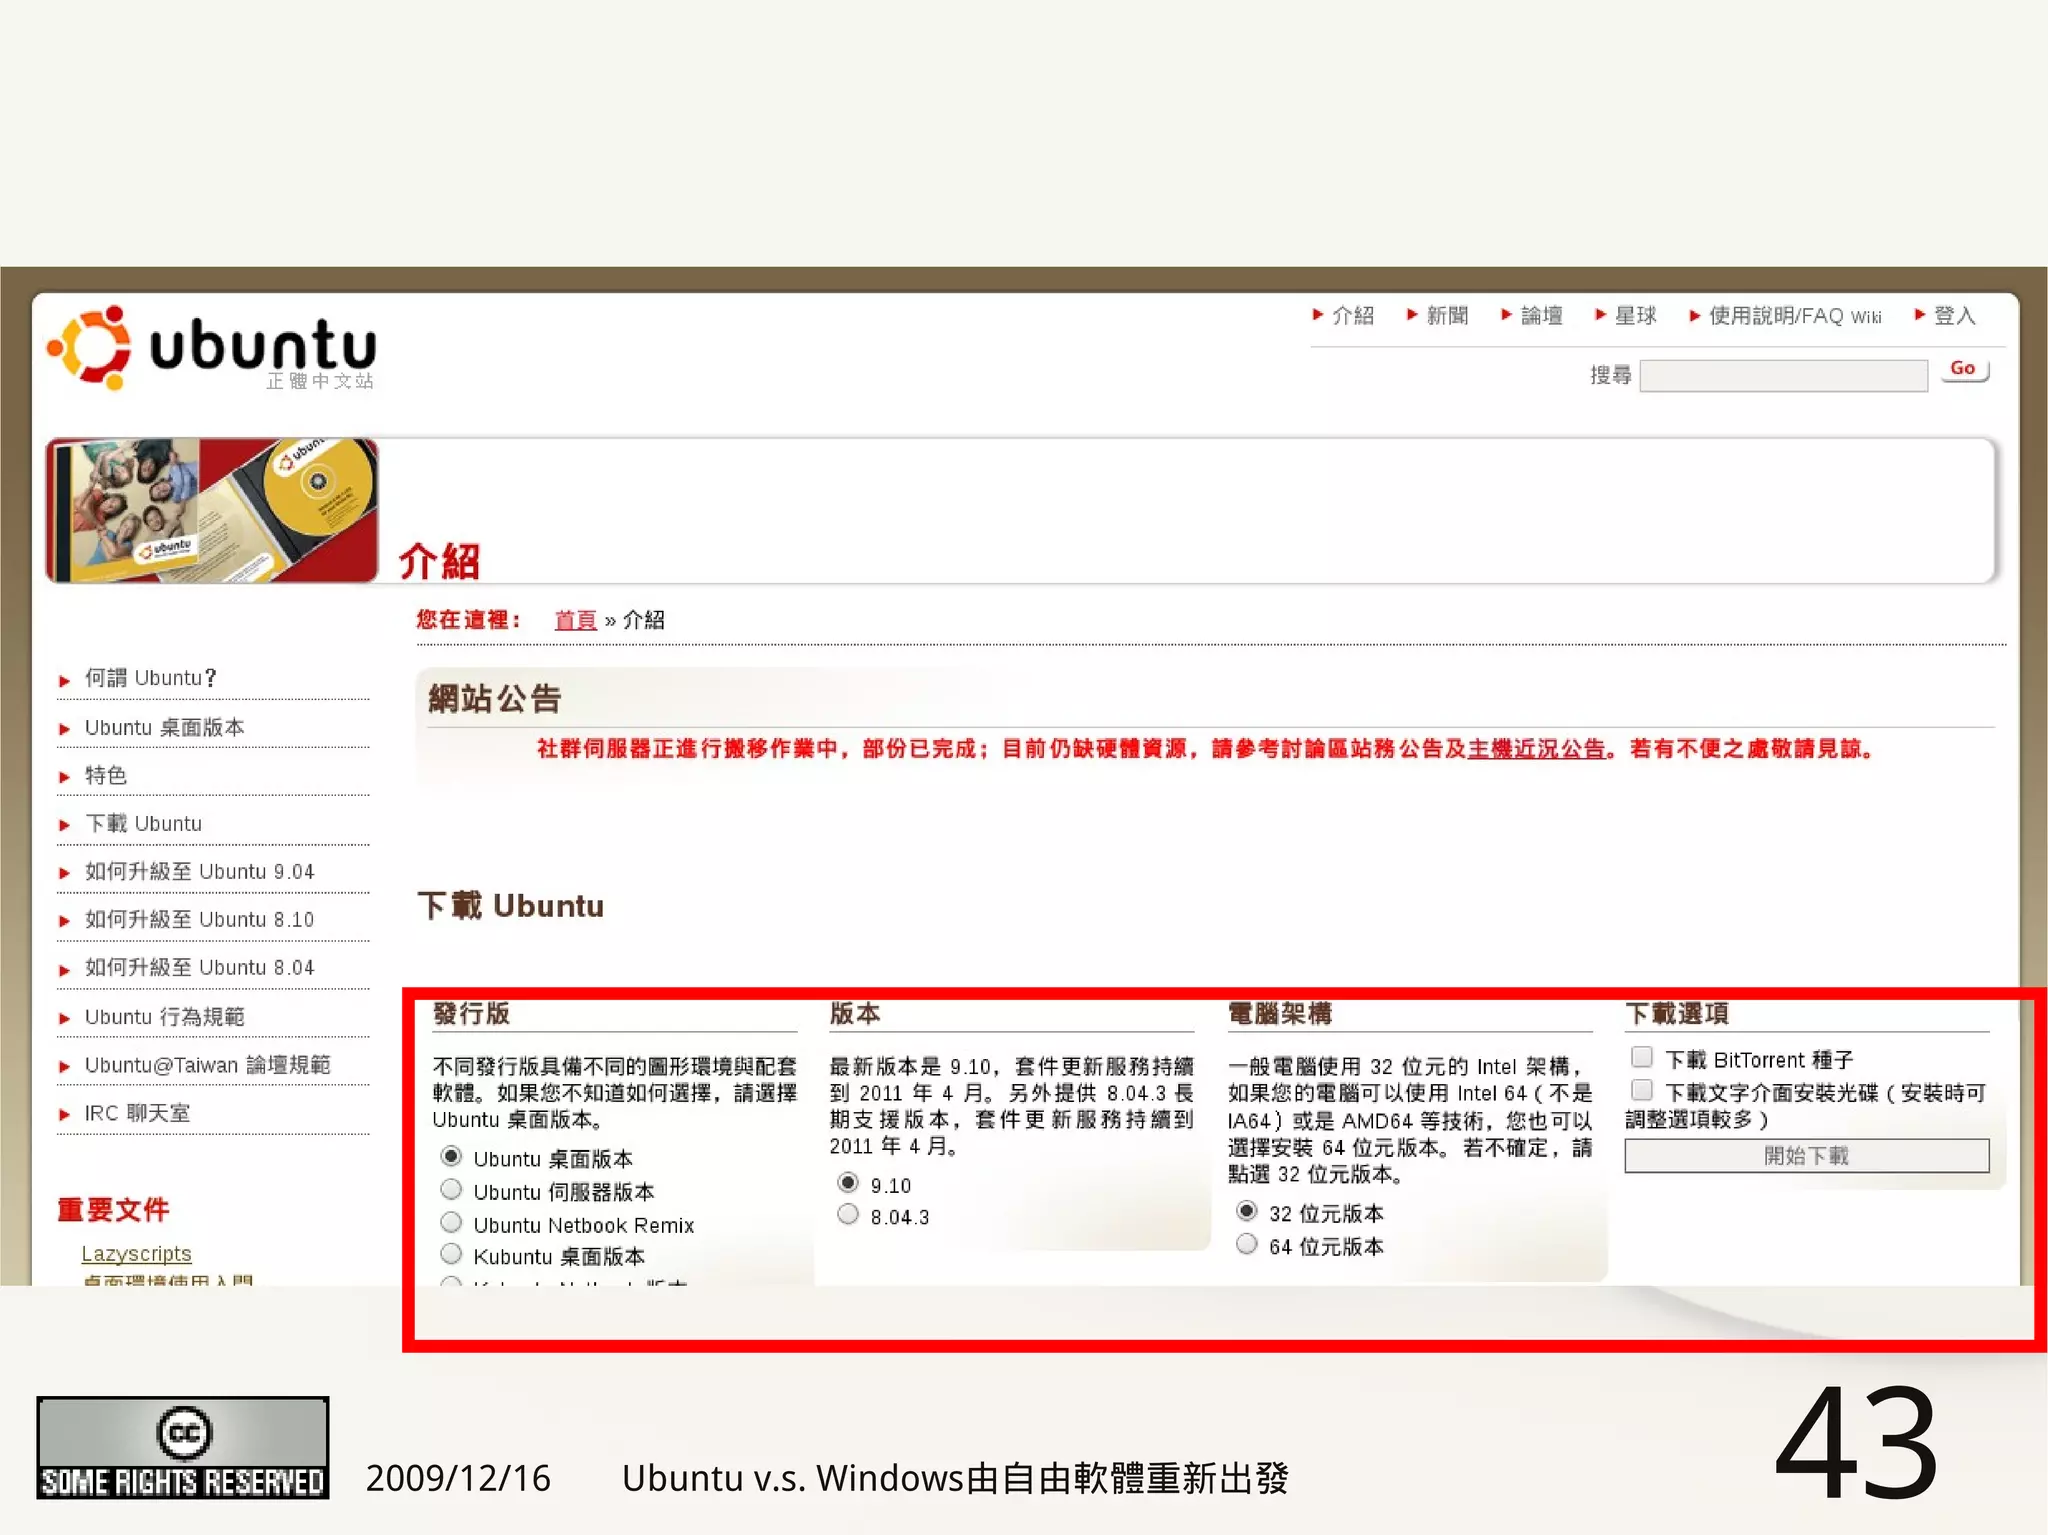Screen dimensions: 2048x1535
Task: Click the red arrow beside 特色
Action: point(65,777)
